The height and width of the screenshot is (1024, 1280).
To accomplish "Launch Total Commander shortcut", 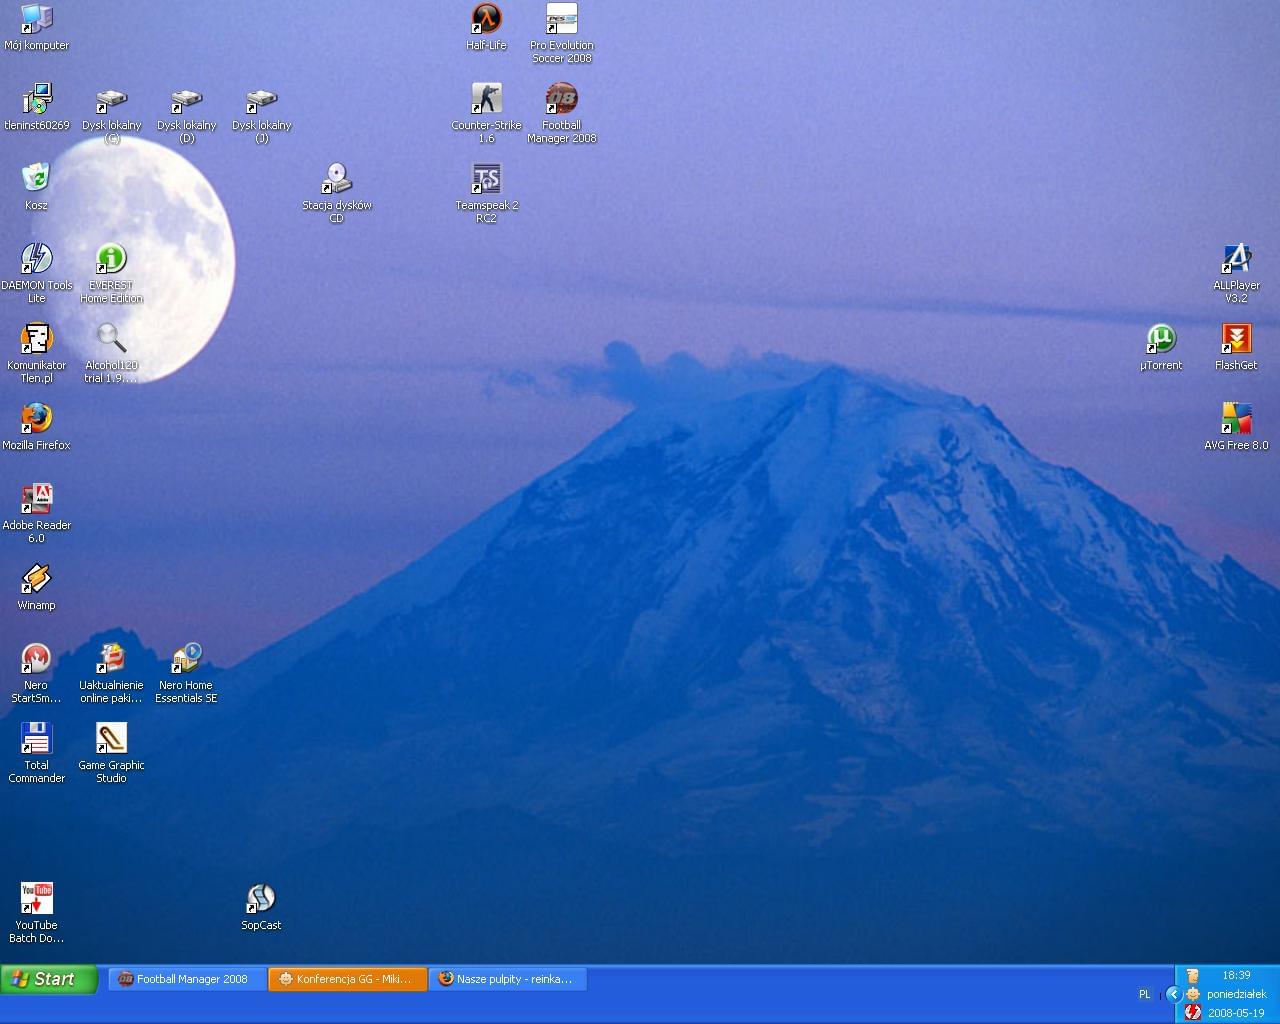I will pyautogui.click(x=36, y=754).
